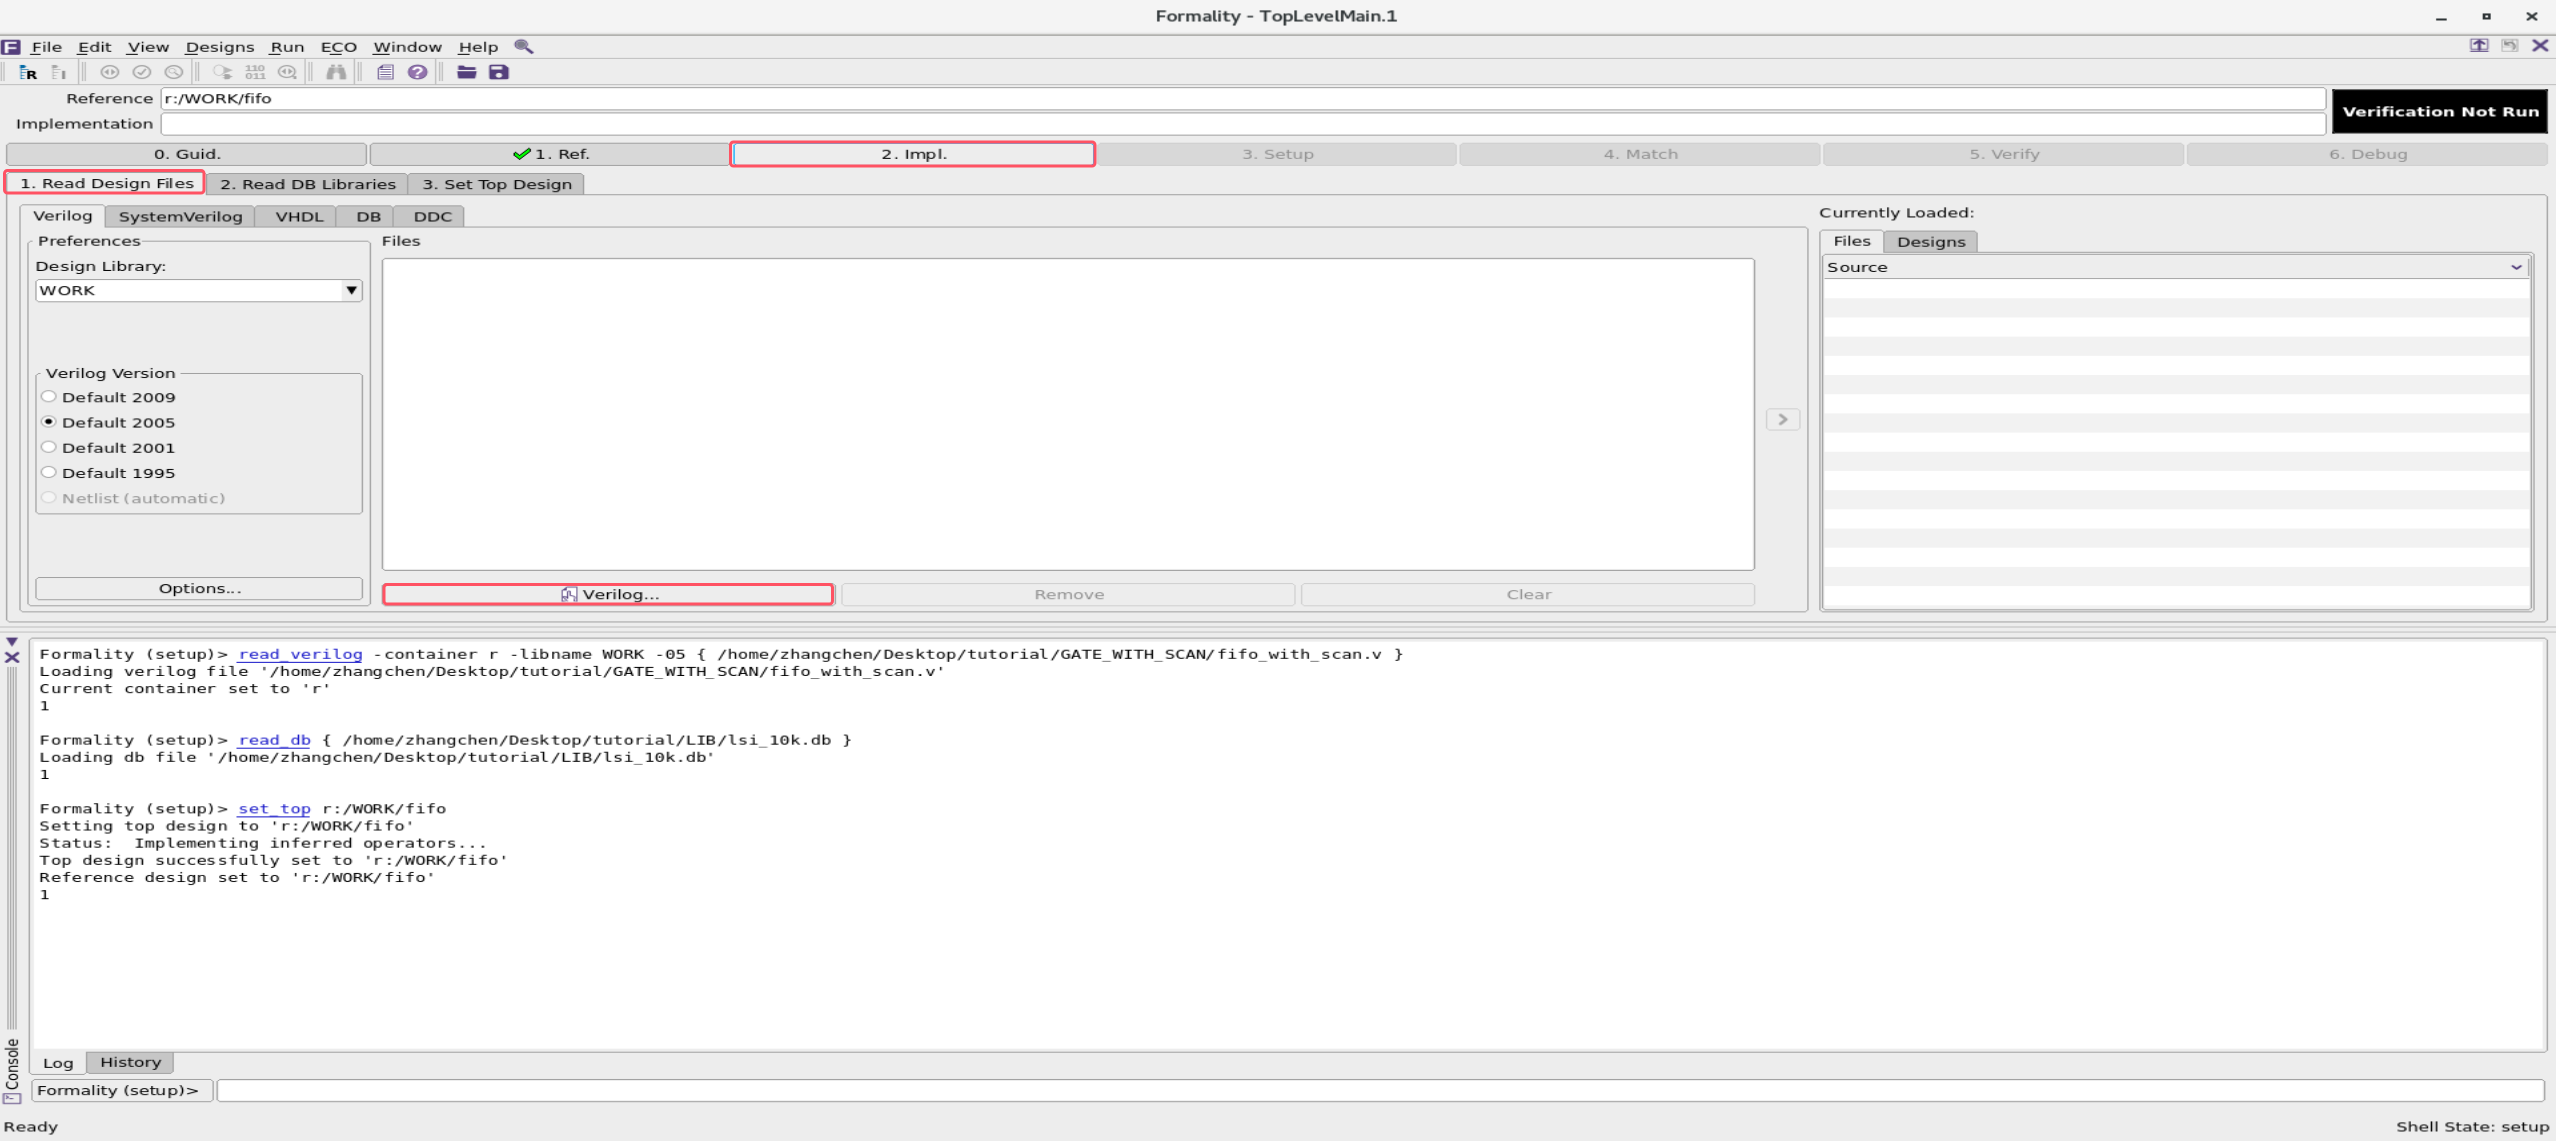Open the reference design hierarchy browser icon

(x=28, y=72)
